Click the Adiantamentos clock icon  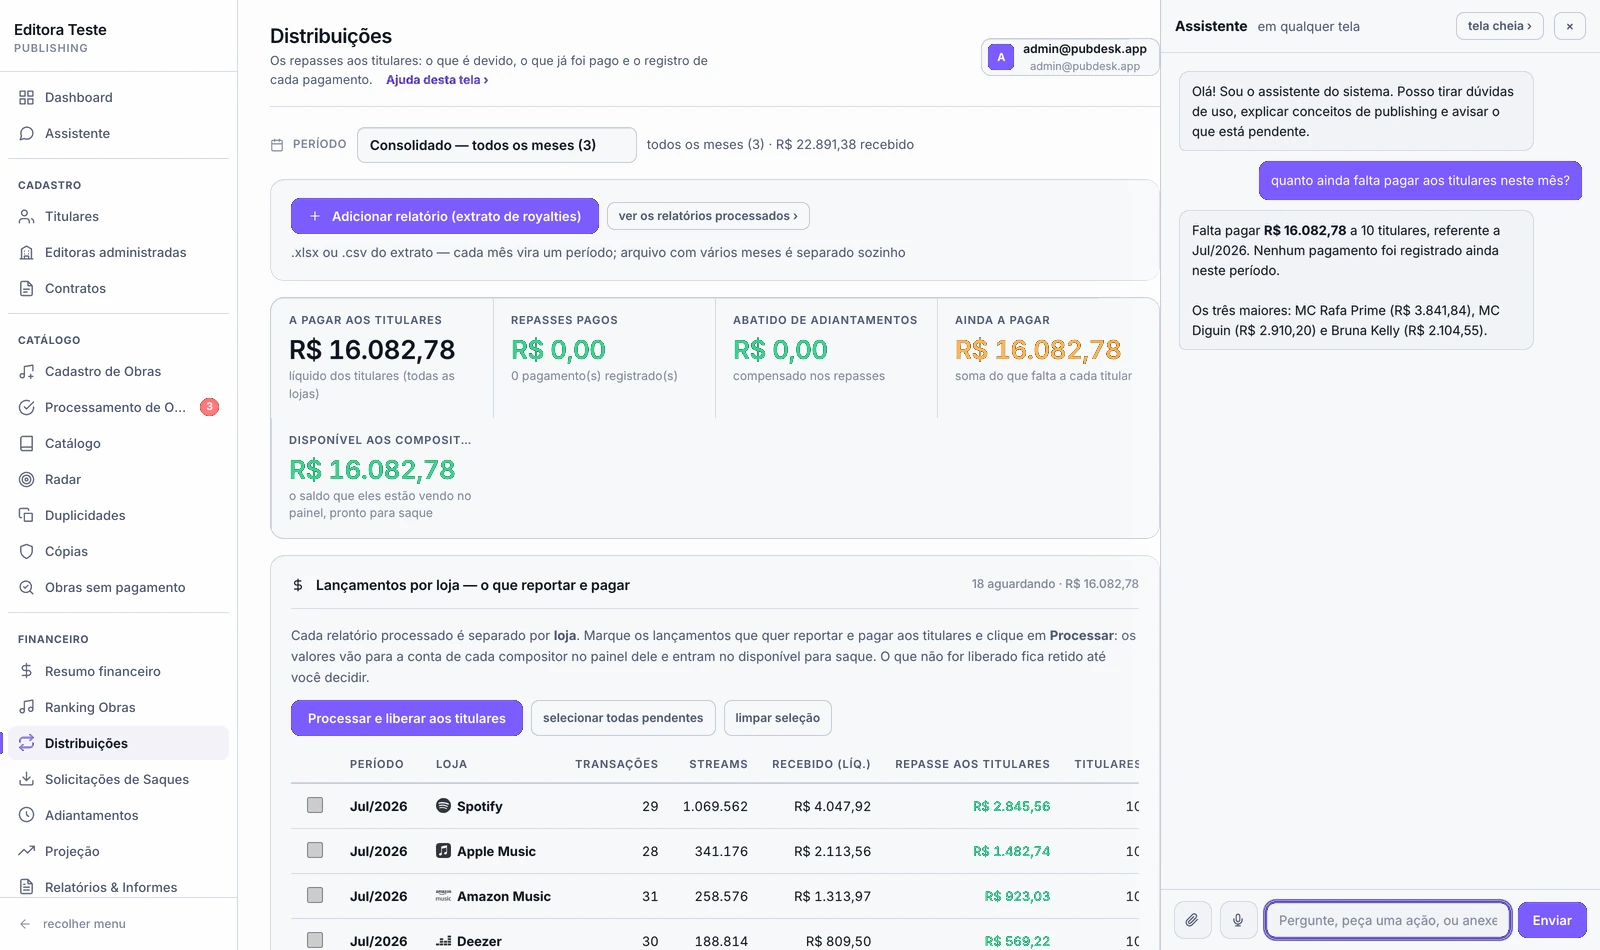27,815
